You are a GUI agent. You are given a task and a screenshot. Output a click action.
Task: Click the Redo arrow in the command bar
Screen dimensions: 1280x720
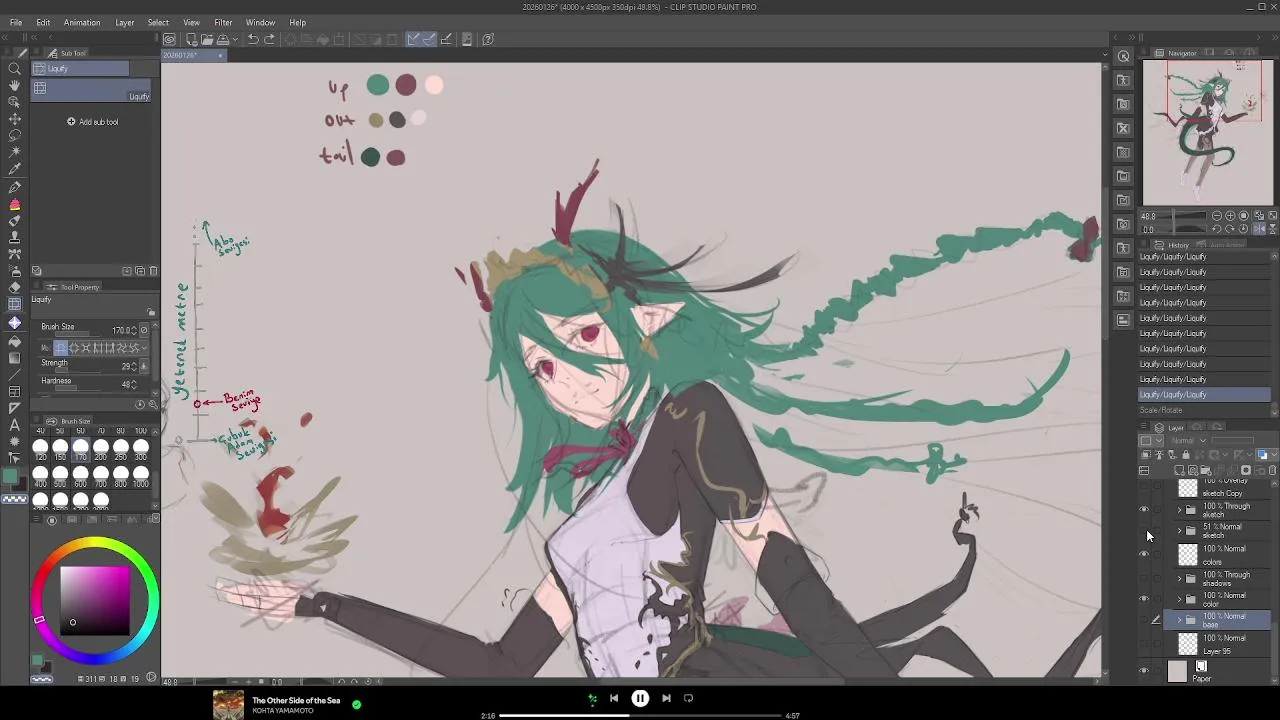[x=269, y=39]
